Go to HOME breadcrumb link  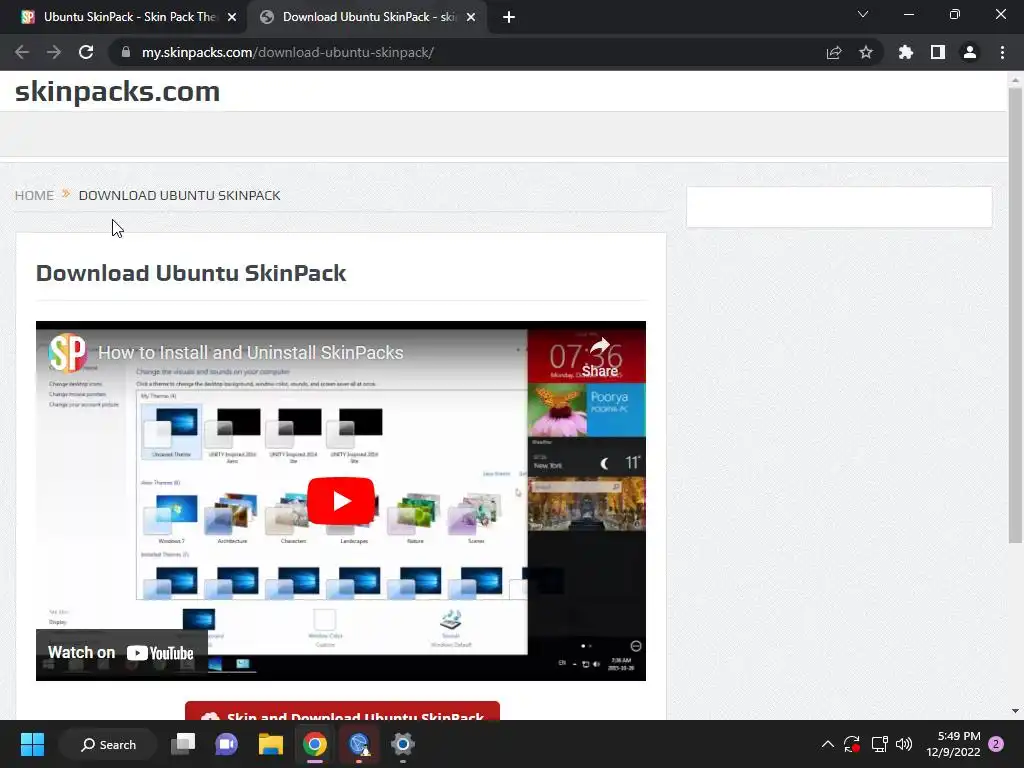[35, 195]
